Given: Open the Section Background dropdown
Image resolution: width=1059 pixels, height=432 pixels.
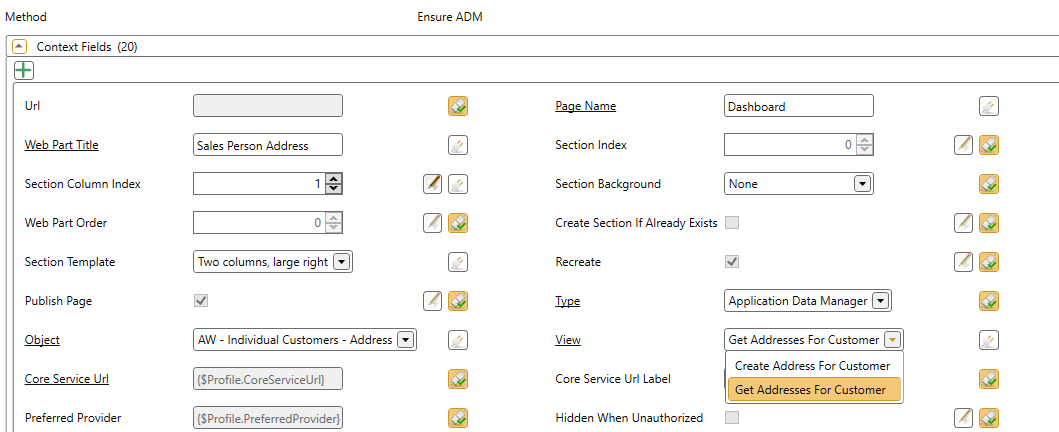Looking at the screenshot, I should [x=861, y=184].
